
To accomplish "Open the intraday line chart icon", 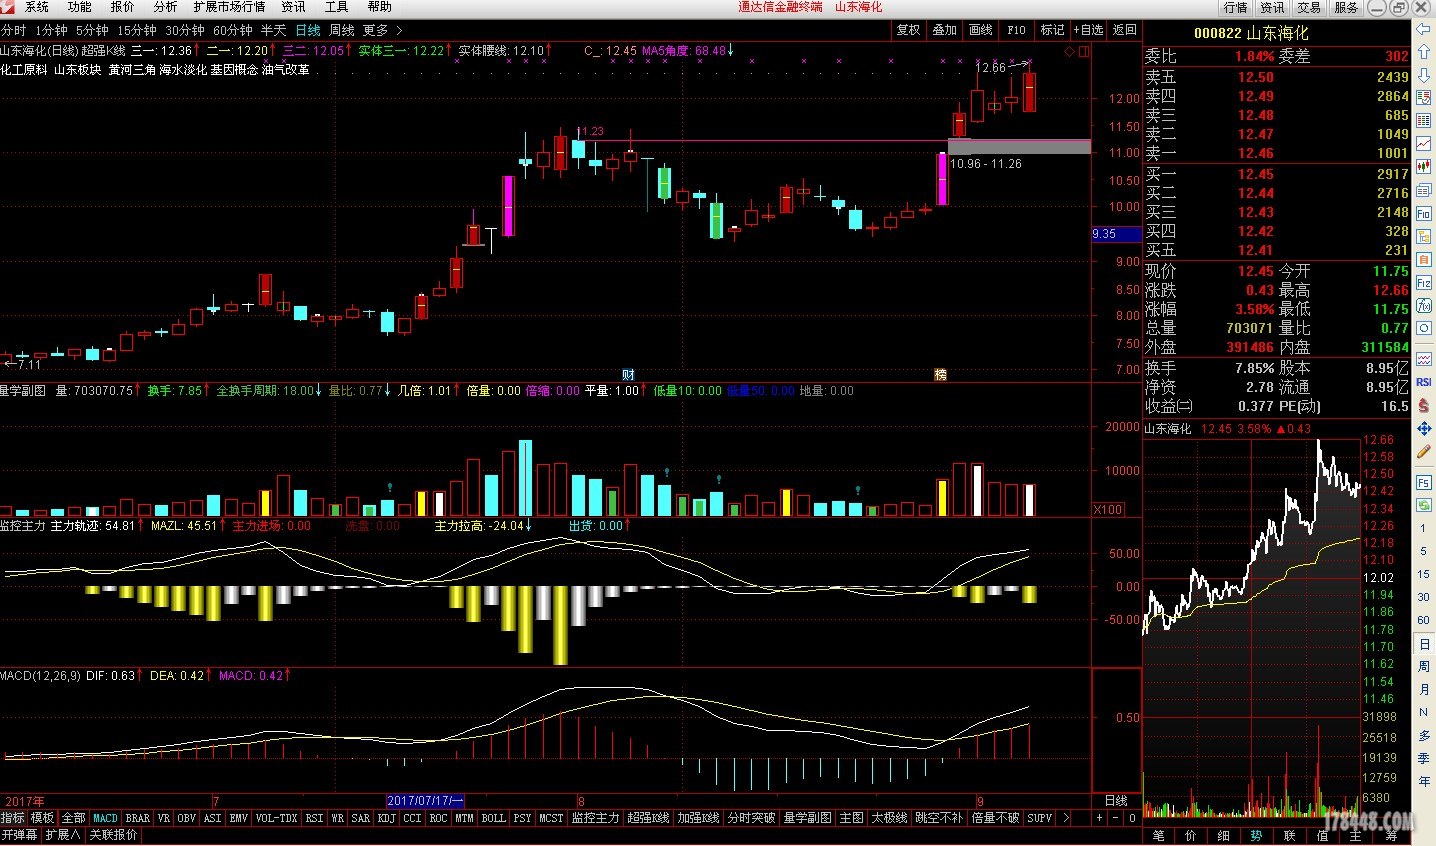I will point(1424,144).
